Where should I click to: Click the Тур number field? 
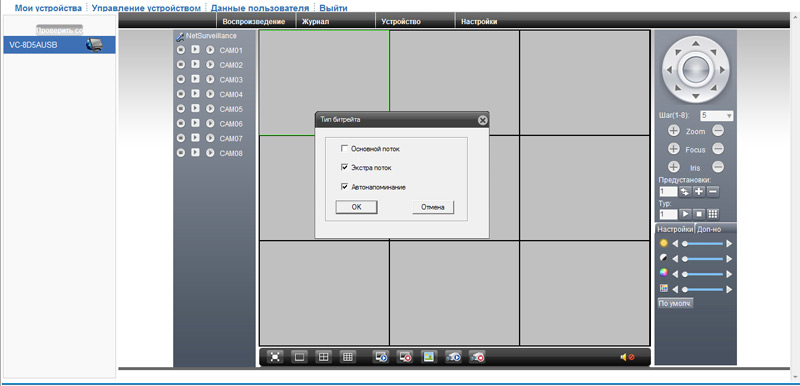[668, 215]
